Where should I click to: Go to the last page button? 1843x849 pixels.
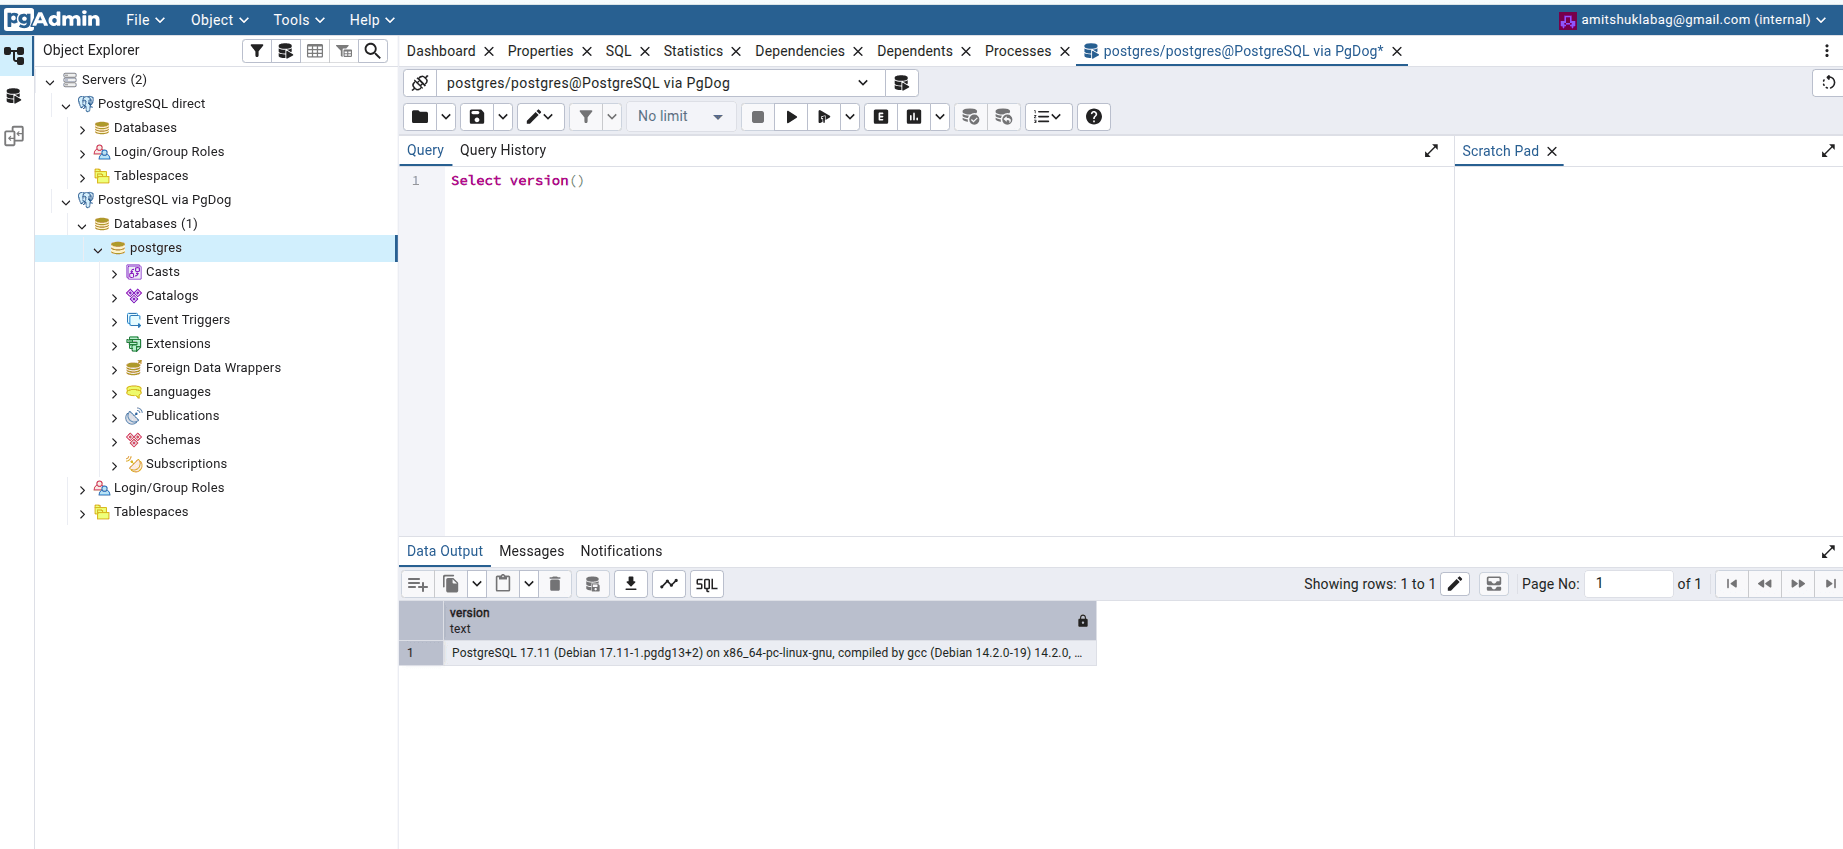click(x=1830, y=584)
